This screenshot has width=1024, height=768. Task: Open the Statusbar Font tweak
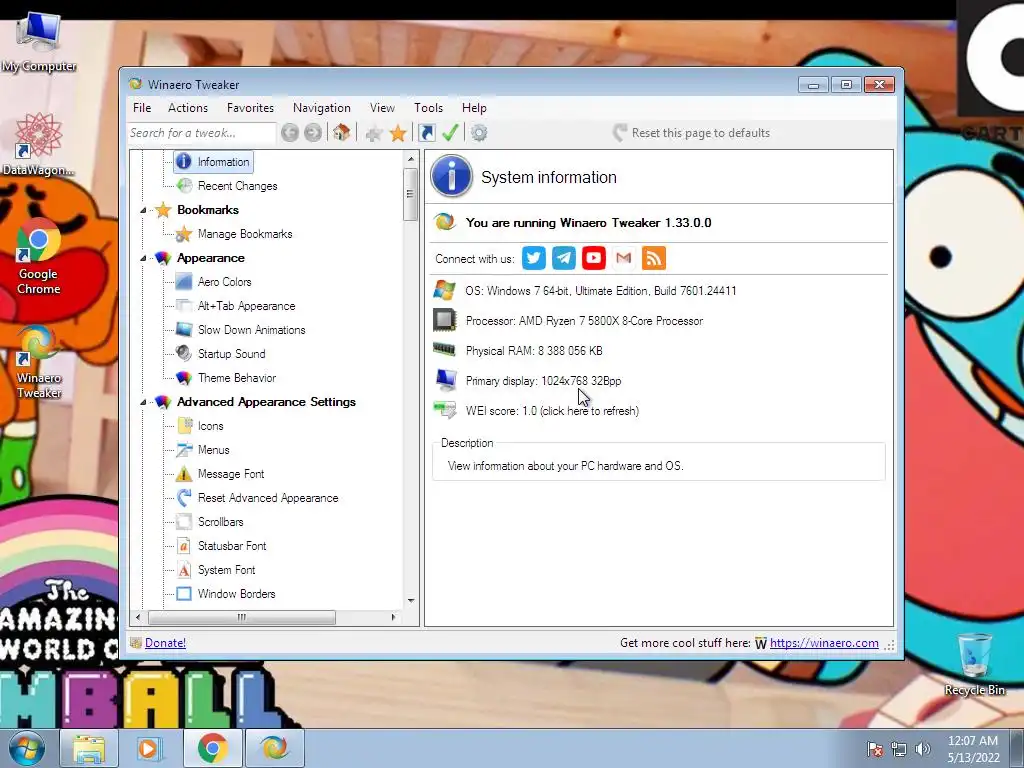[232, 546]
